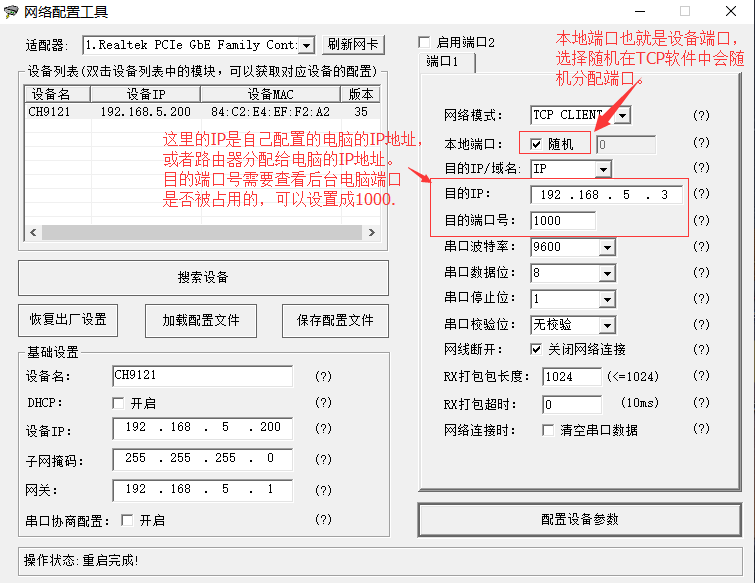
Task: Click version 35 cell in device list
Action: (361, 112)
